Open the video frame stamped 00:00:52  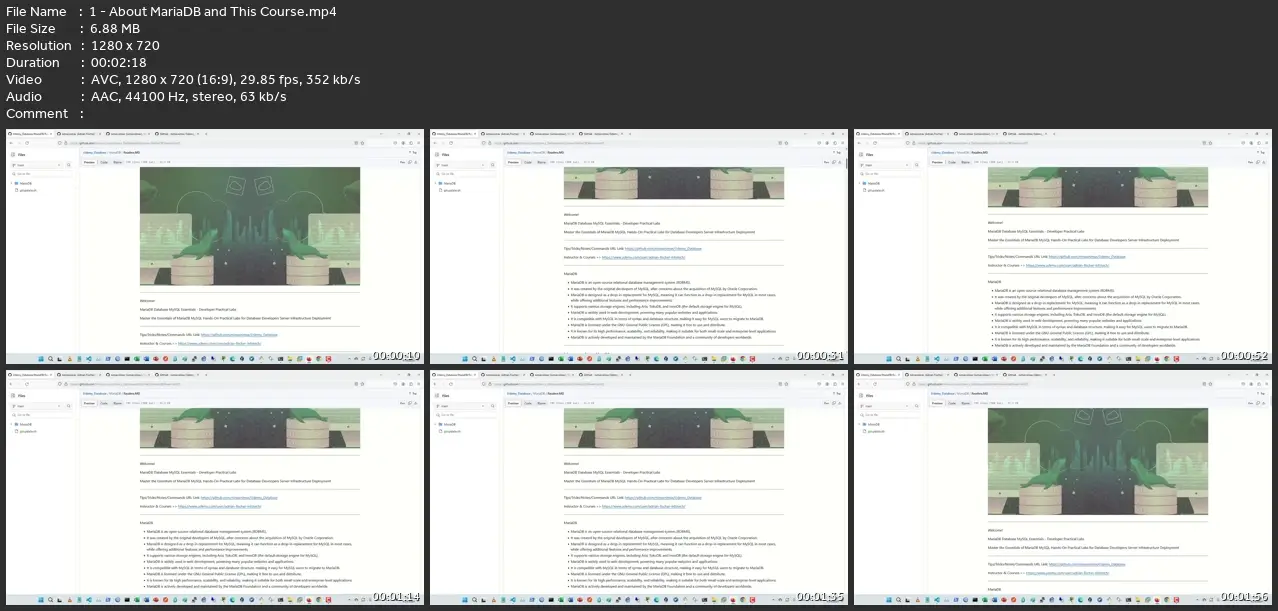point(1063,247)
